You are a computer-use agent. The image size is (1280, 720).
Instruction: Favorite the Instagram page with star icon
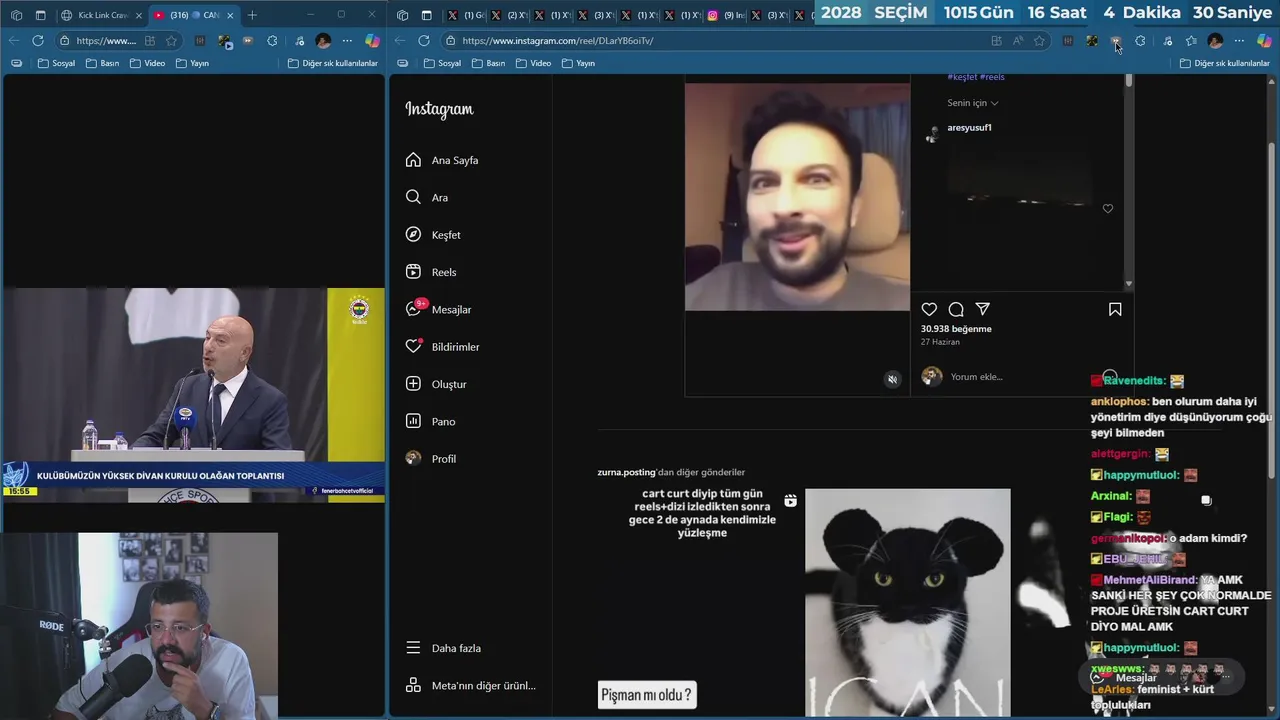1039,41
